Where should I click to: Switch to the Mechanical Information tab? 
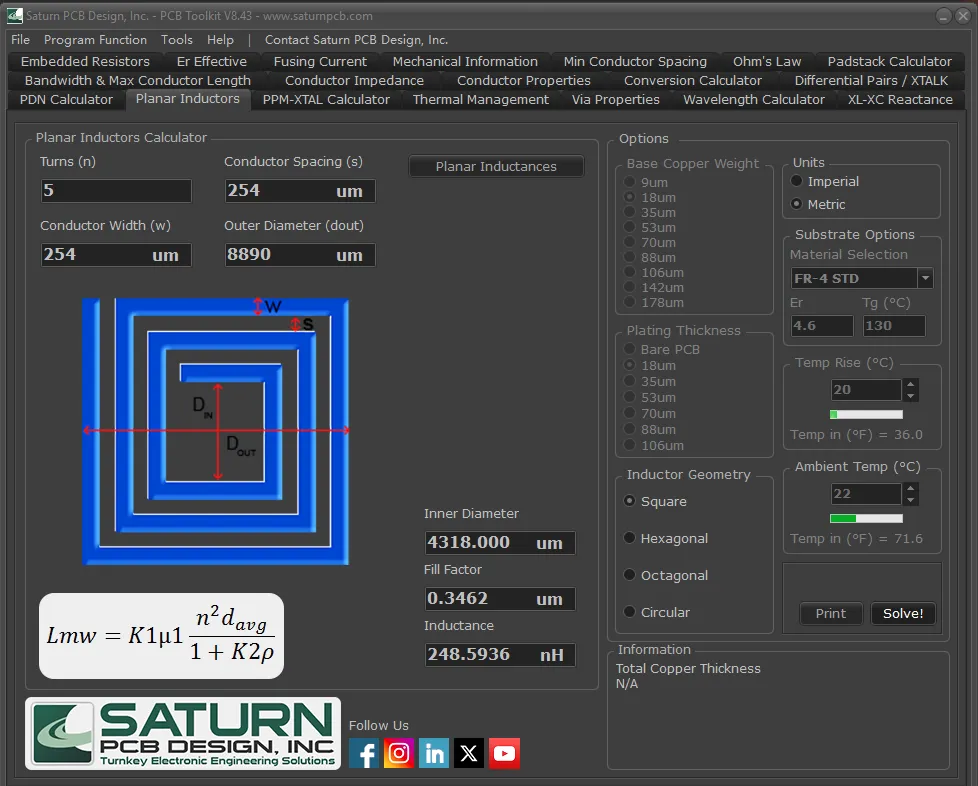[x=465, y=62]
